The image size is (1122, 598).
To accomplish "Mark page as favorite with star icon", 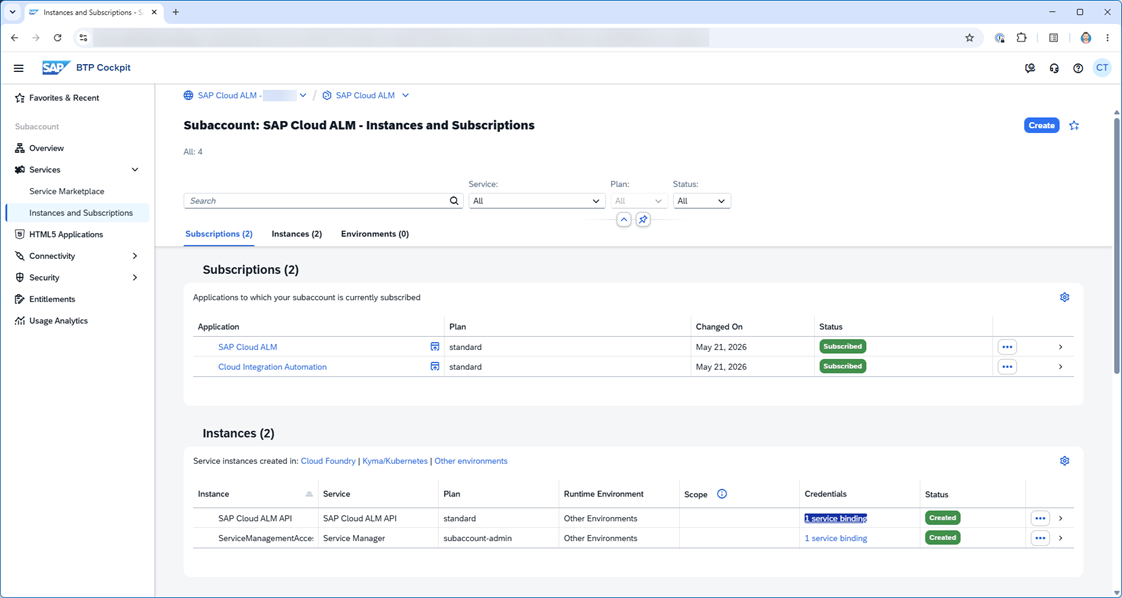I will 1074,125.
